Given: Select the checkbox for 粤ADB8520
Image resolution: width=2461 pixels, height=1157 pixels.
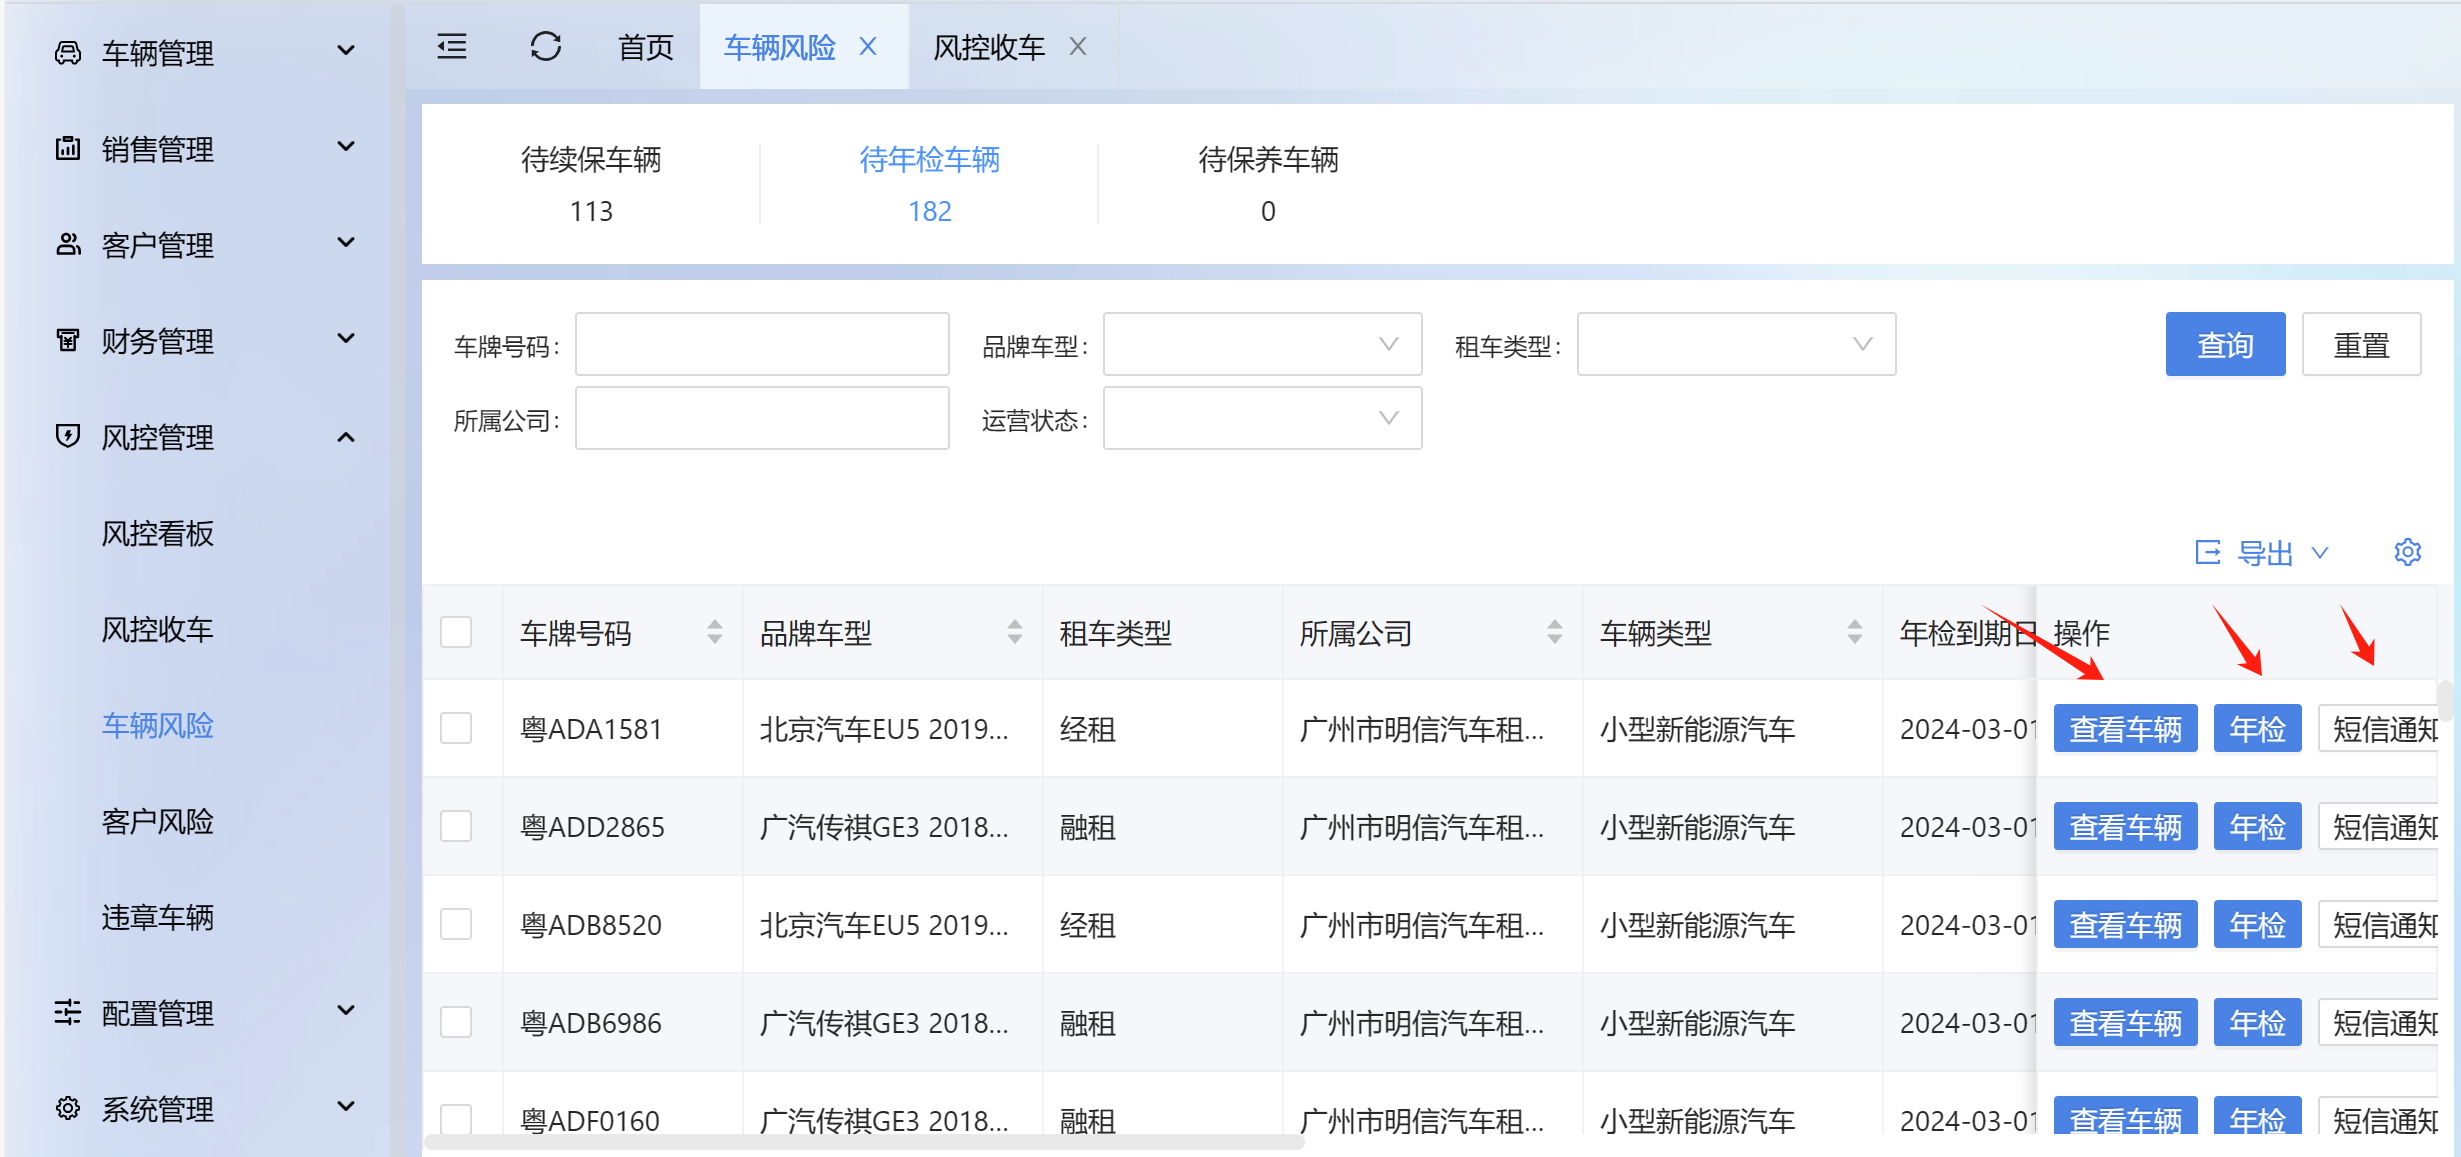Looking at the screenshot, I should point(456,924).
